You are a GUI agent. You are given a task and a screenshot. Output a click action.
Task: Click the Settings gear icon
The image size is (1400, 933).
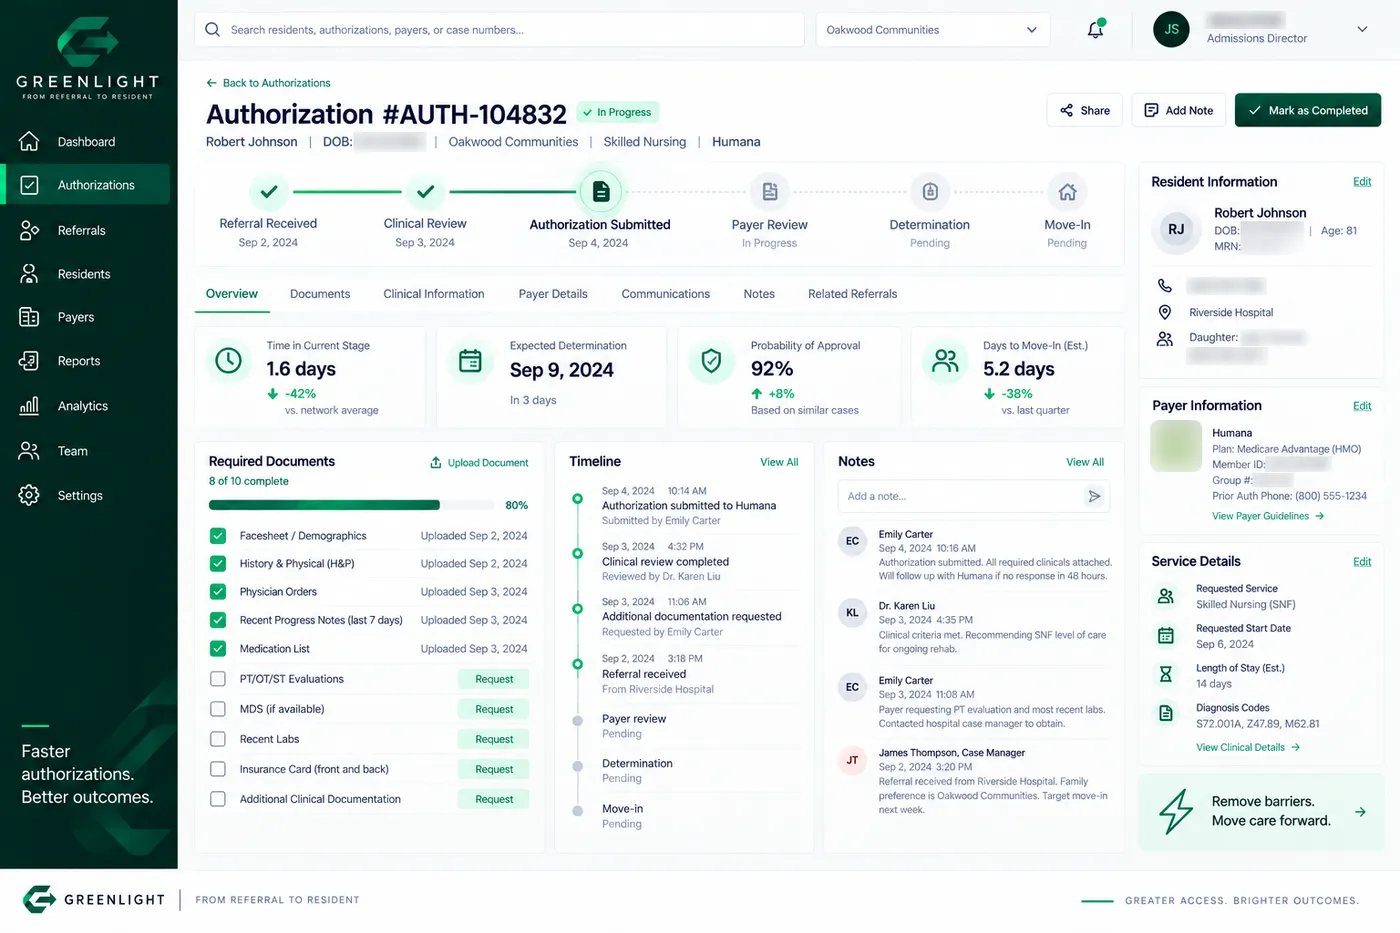click(29, 495)
